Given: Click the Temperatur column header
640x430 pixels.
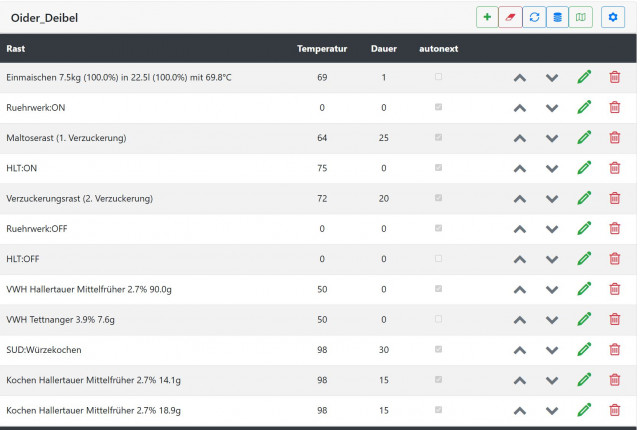Looking at the screenshot, I should 322,48.
